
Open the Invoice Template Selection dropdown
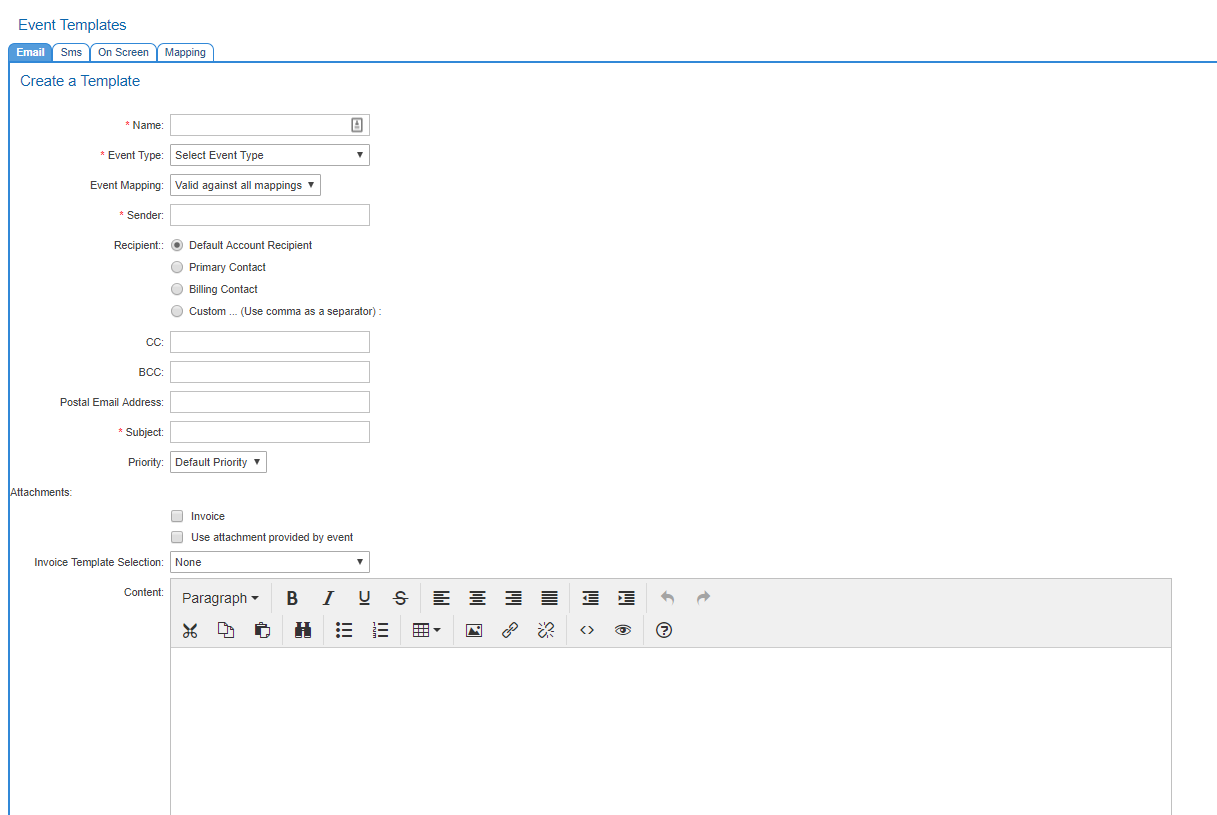point(270,562)
